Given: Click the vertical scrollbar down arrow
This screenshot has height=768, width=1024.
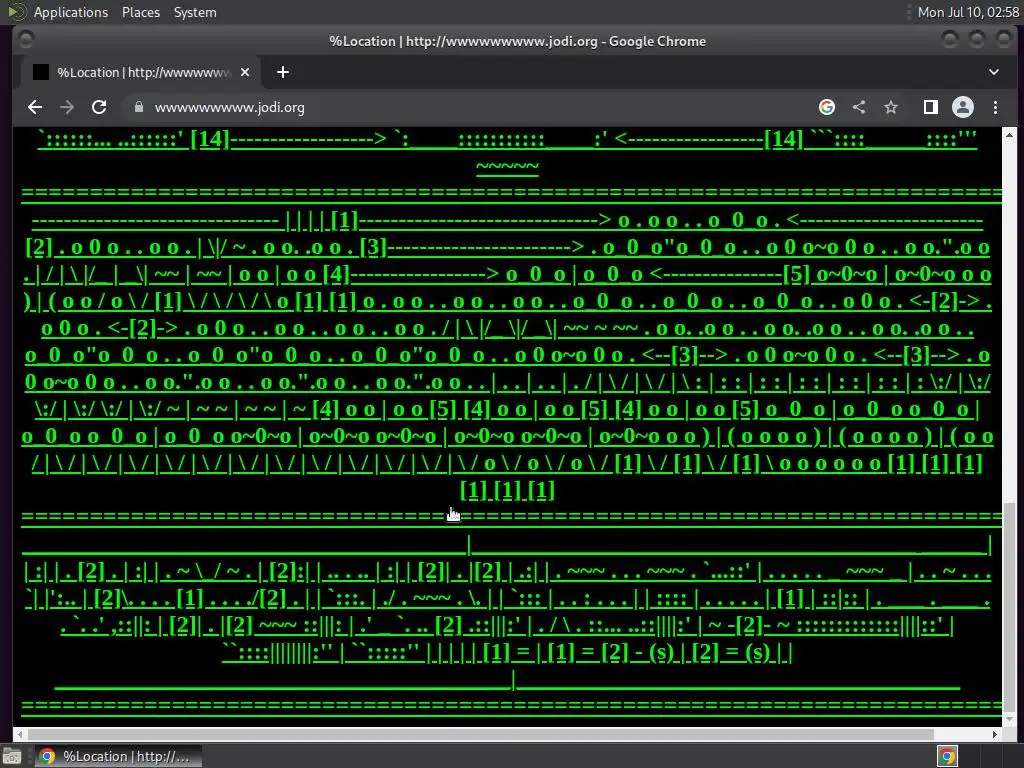Looking at the screenshot, I should 1009,719.
